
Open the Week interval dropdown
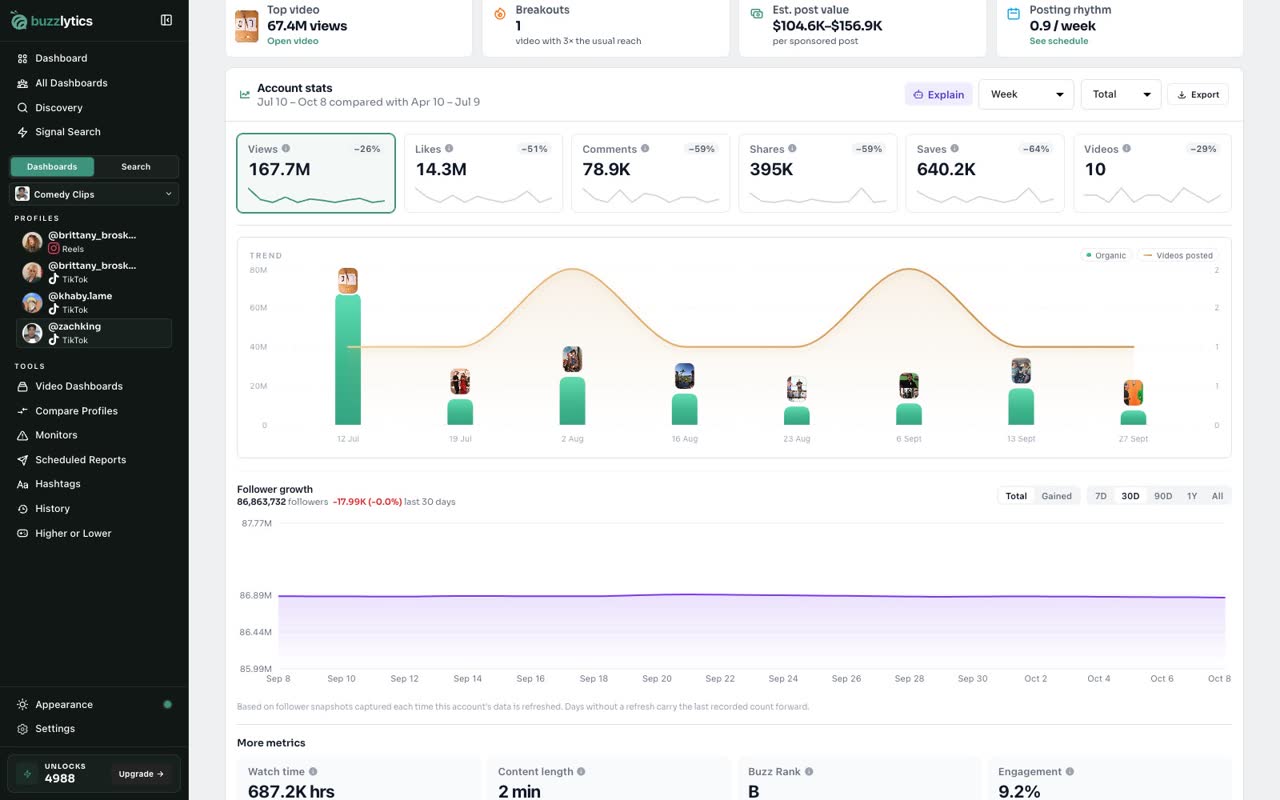point(1026,94)
